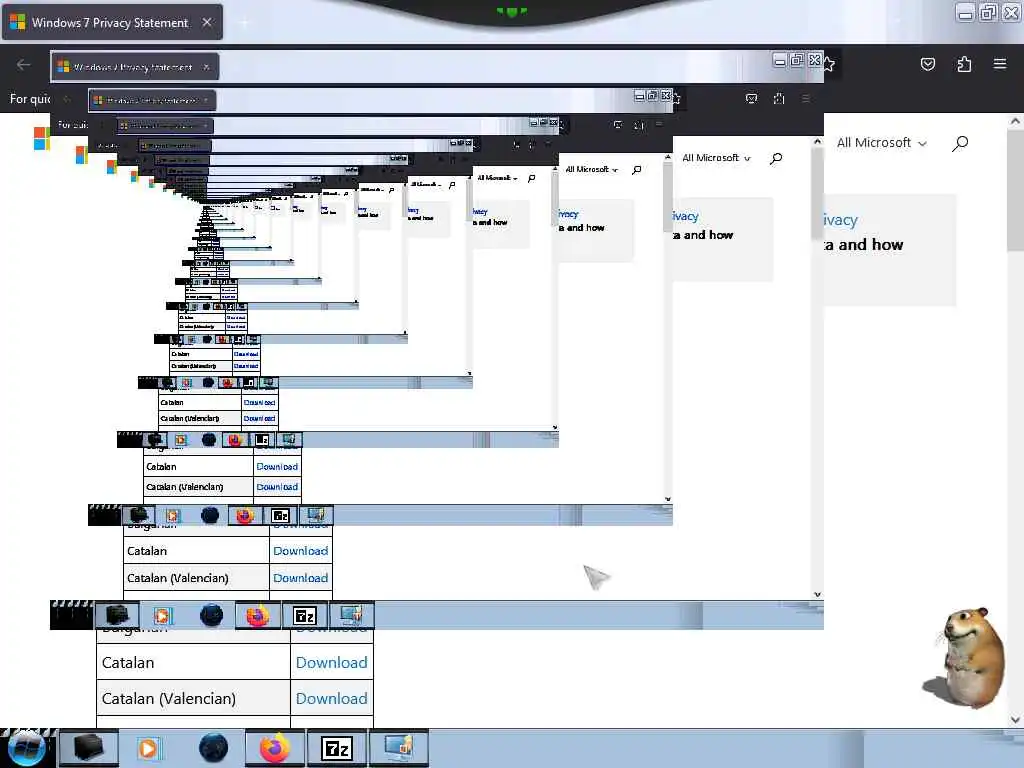Click second-largest Catalan row Download link
This screenshot has height=768, width=1024.
point(300,551)
